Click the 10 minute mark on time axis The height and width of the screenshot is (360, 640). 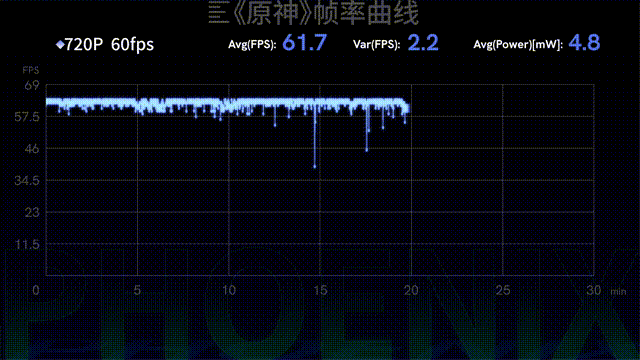229,290
